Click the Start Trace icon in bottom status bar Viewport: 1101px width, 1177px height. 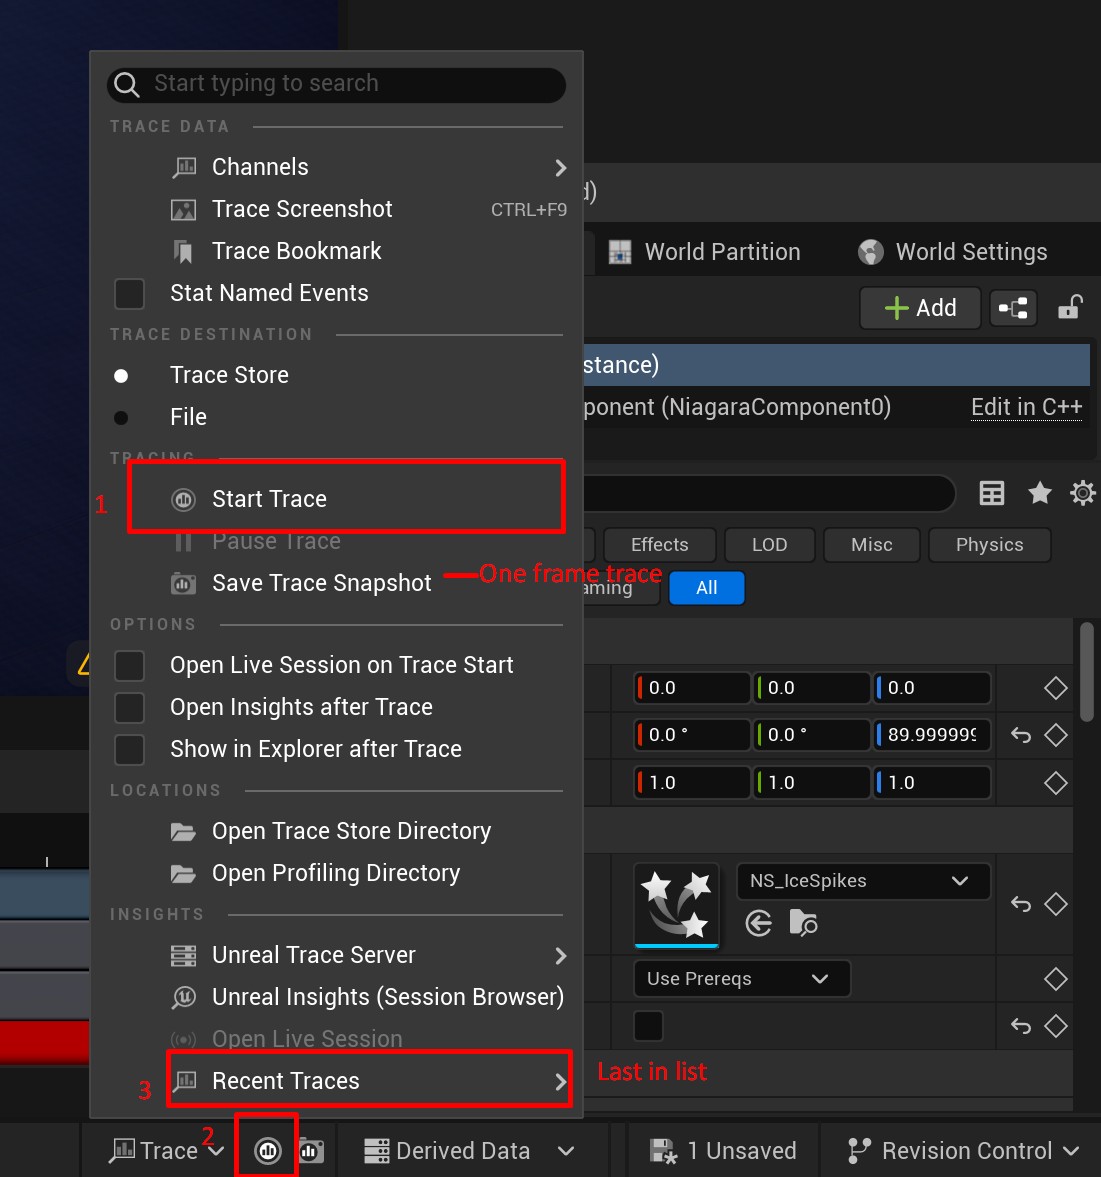pos(266,1150)
